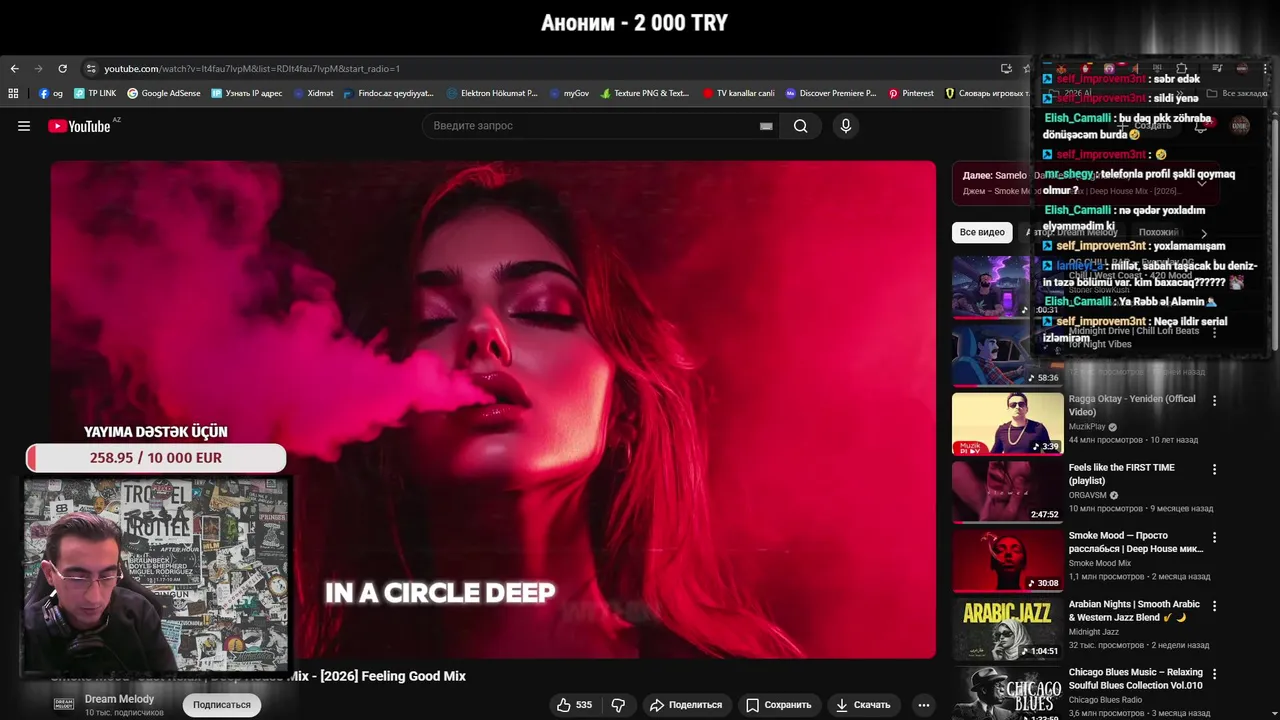Open Dream Melody channel avatar

[x=64, y=704]
